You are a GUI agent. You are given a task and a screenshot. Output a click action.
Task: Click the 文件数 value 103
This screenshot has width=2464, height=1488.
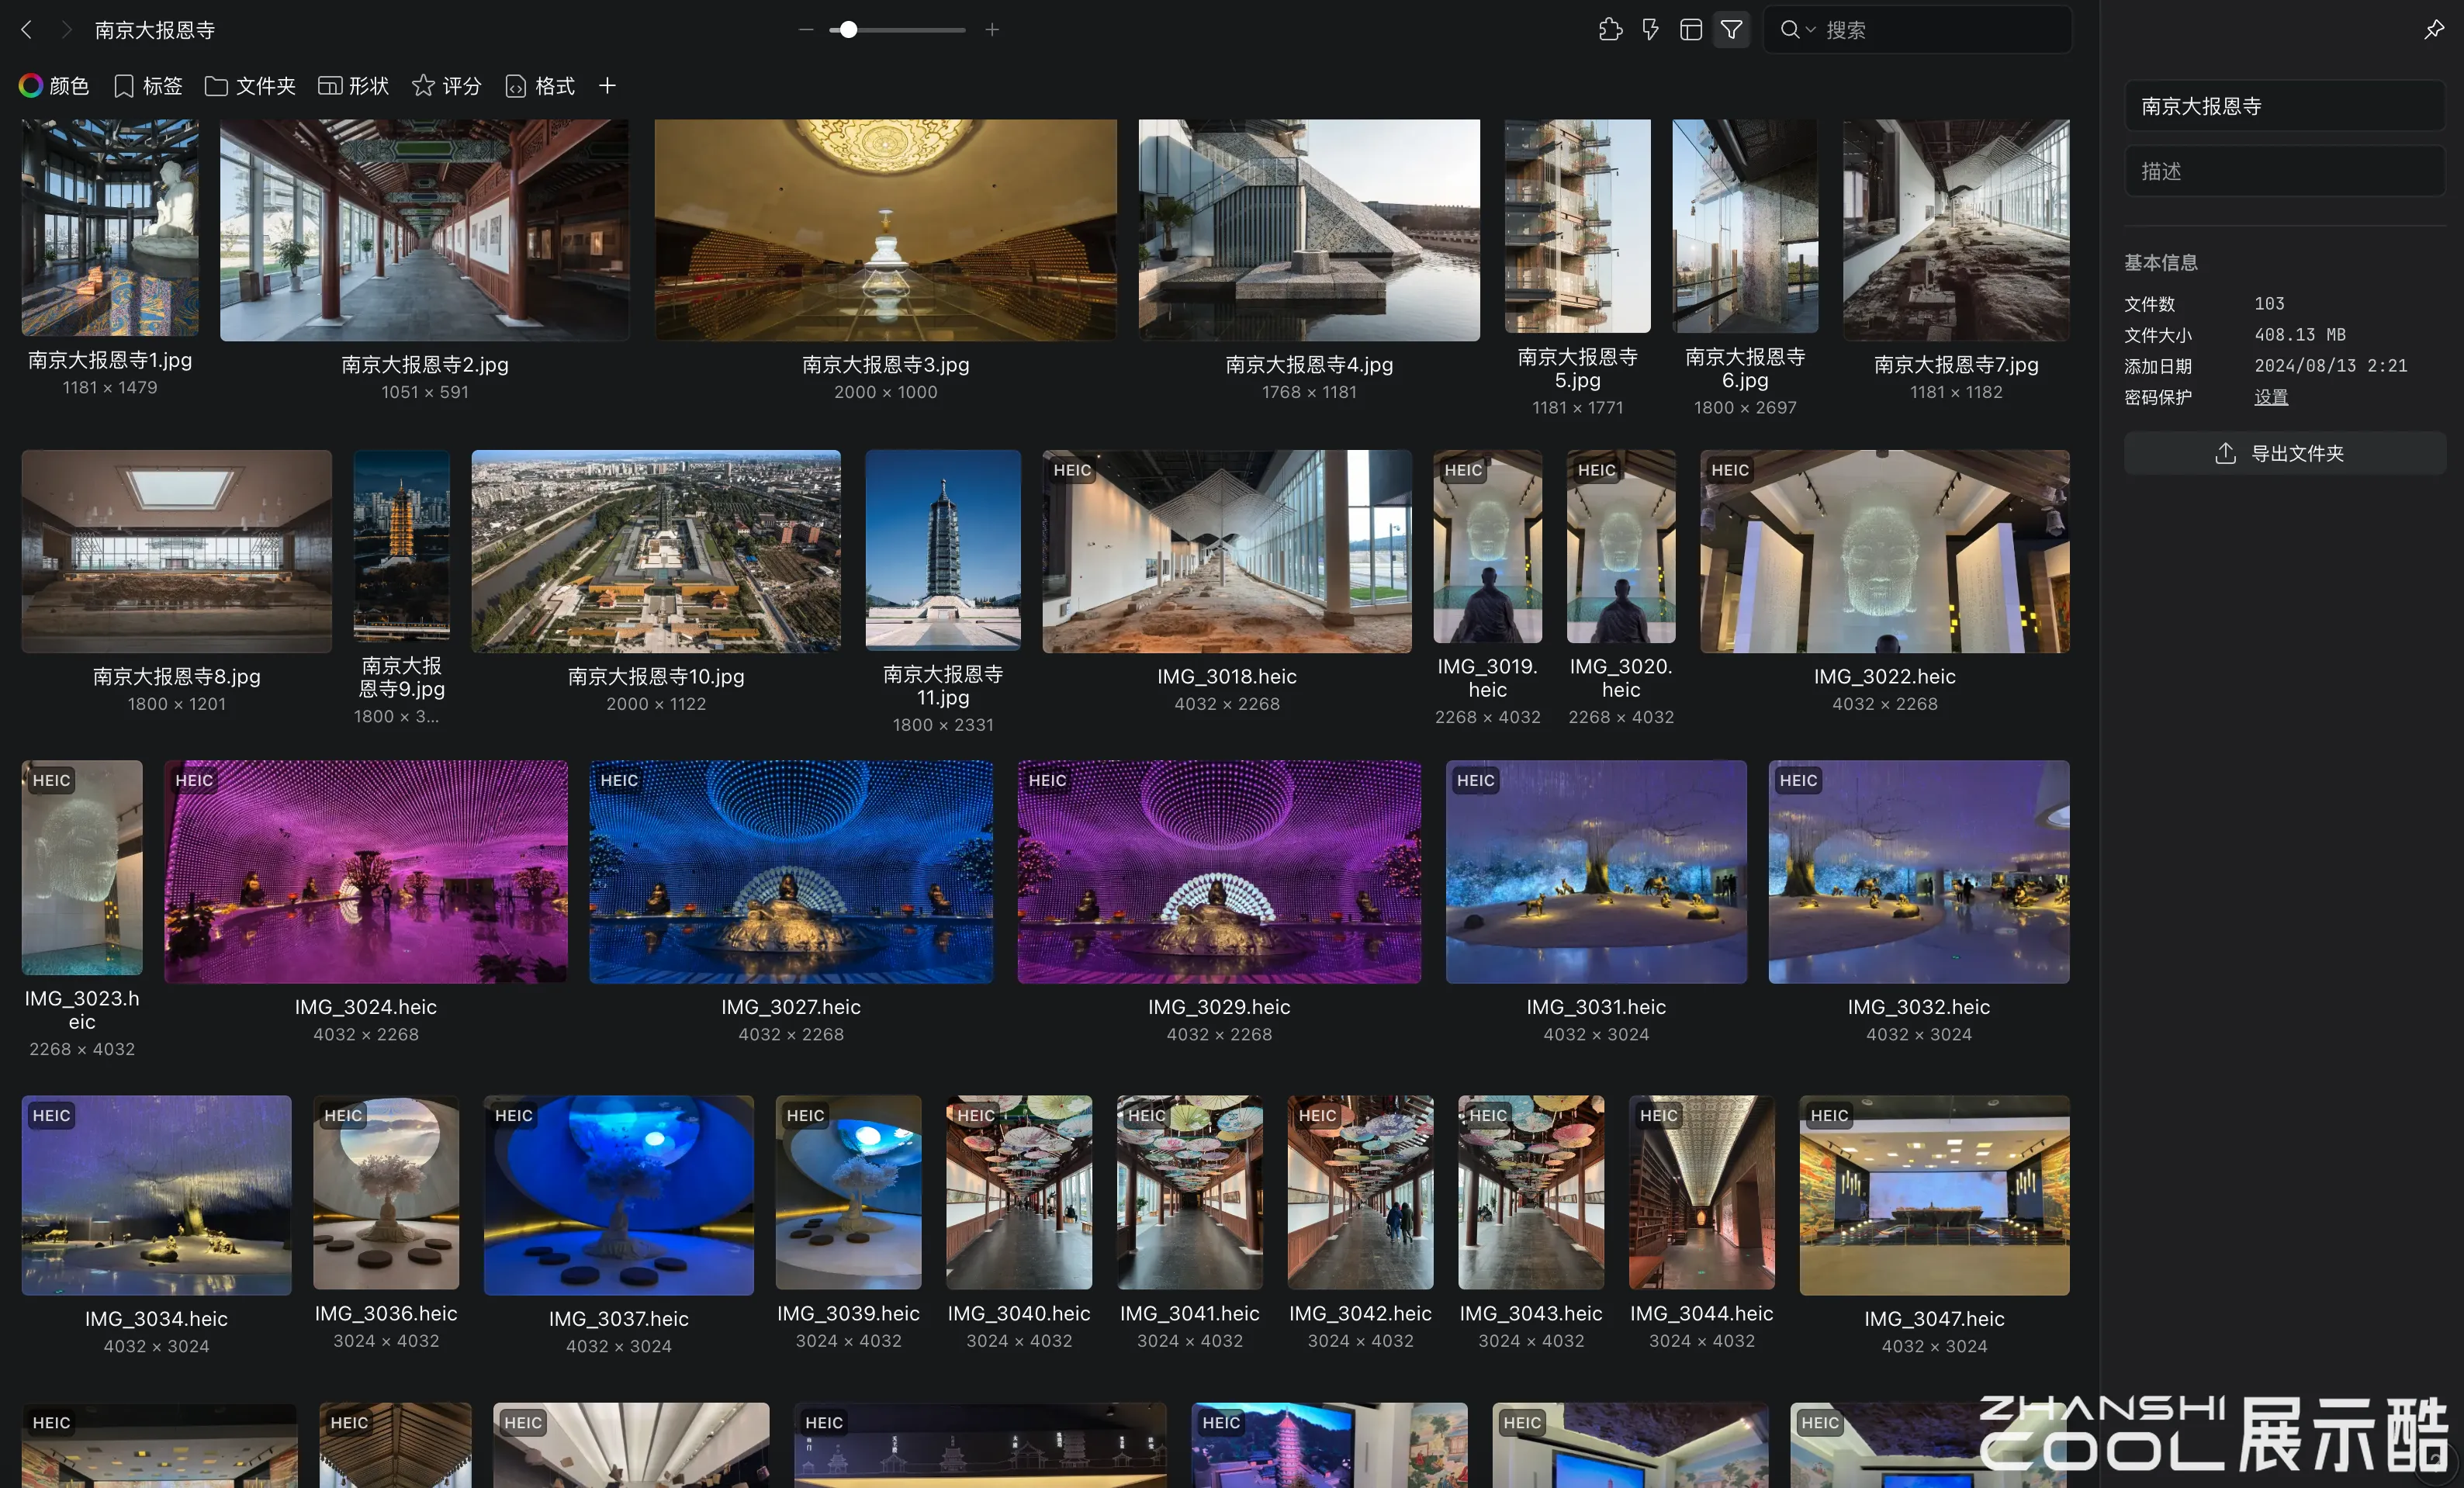click(2269, 303)
